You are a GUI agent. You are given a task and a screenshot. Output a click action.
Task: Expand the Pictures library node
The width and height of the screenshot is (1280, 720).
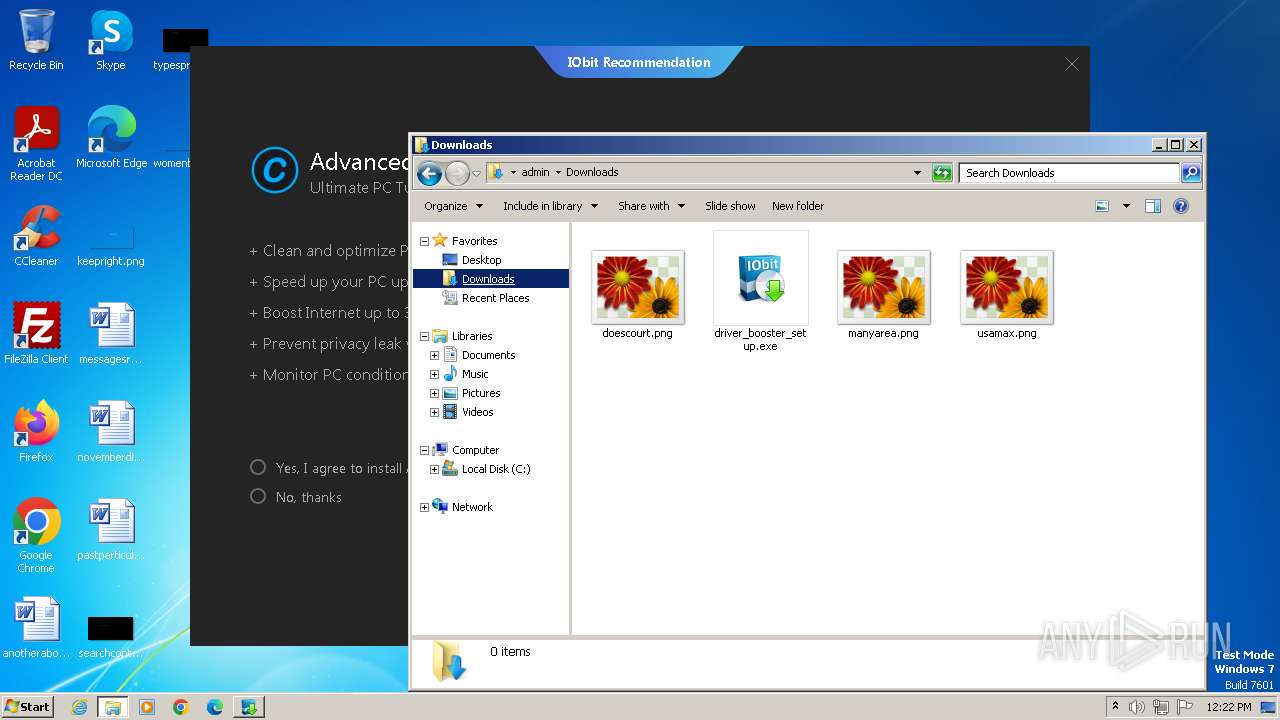pos(434,393)
